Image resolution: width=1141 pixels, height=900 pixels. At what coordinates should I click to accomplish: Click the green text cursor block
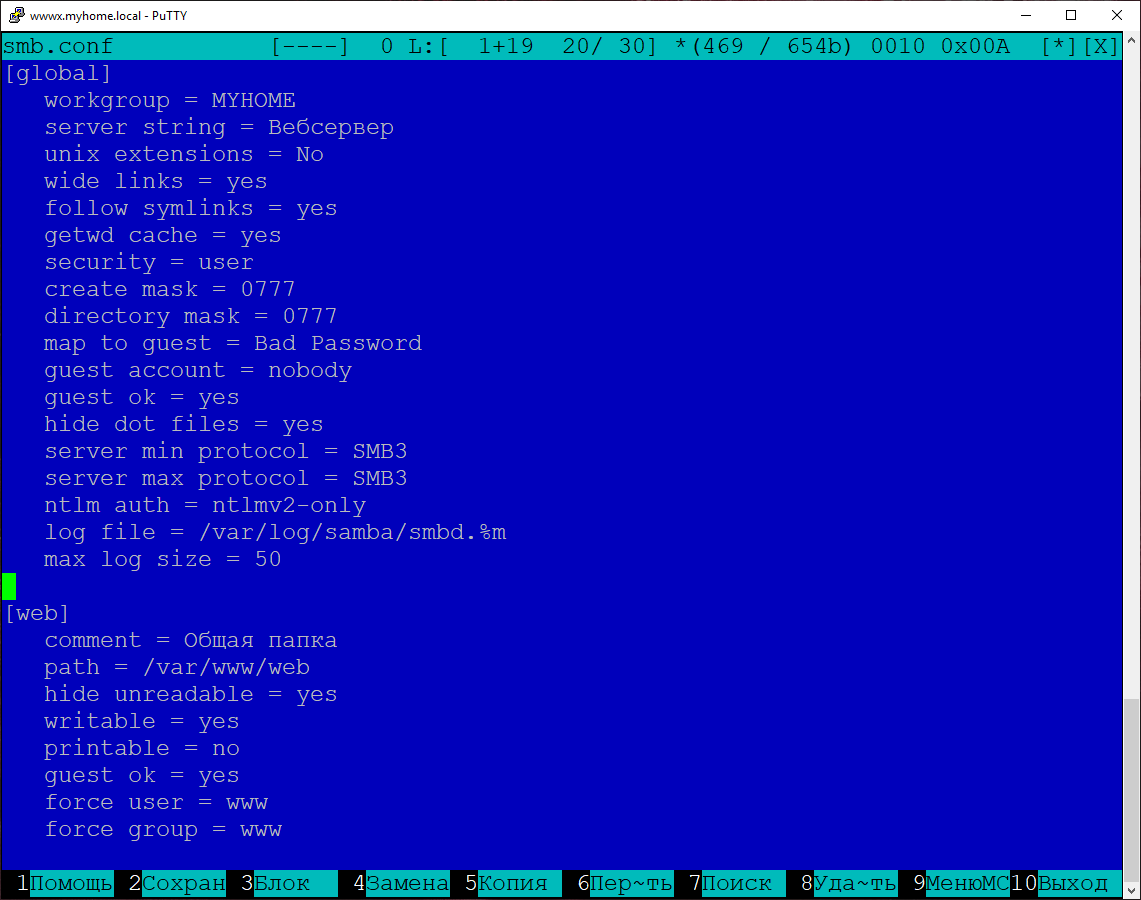pos(9,586)
